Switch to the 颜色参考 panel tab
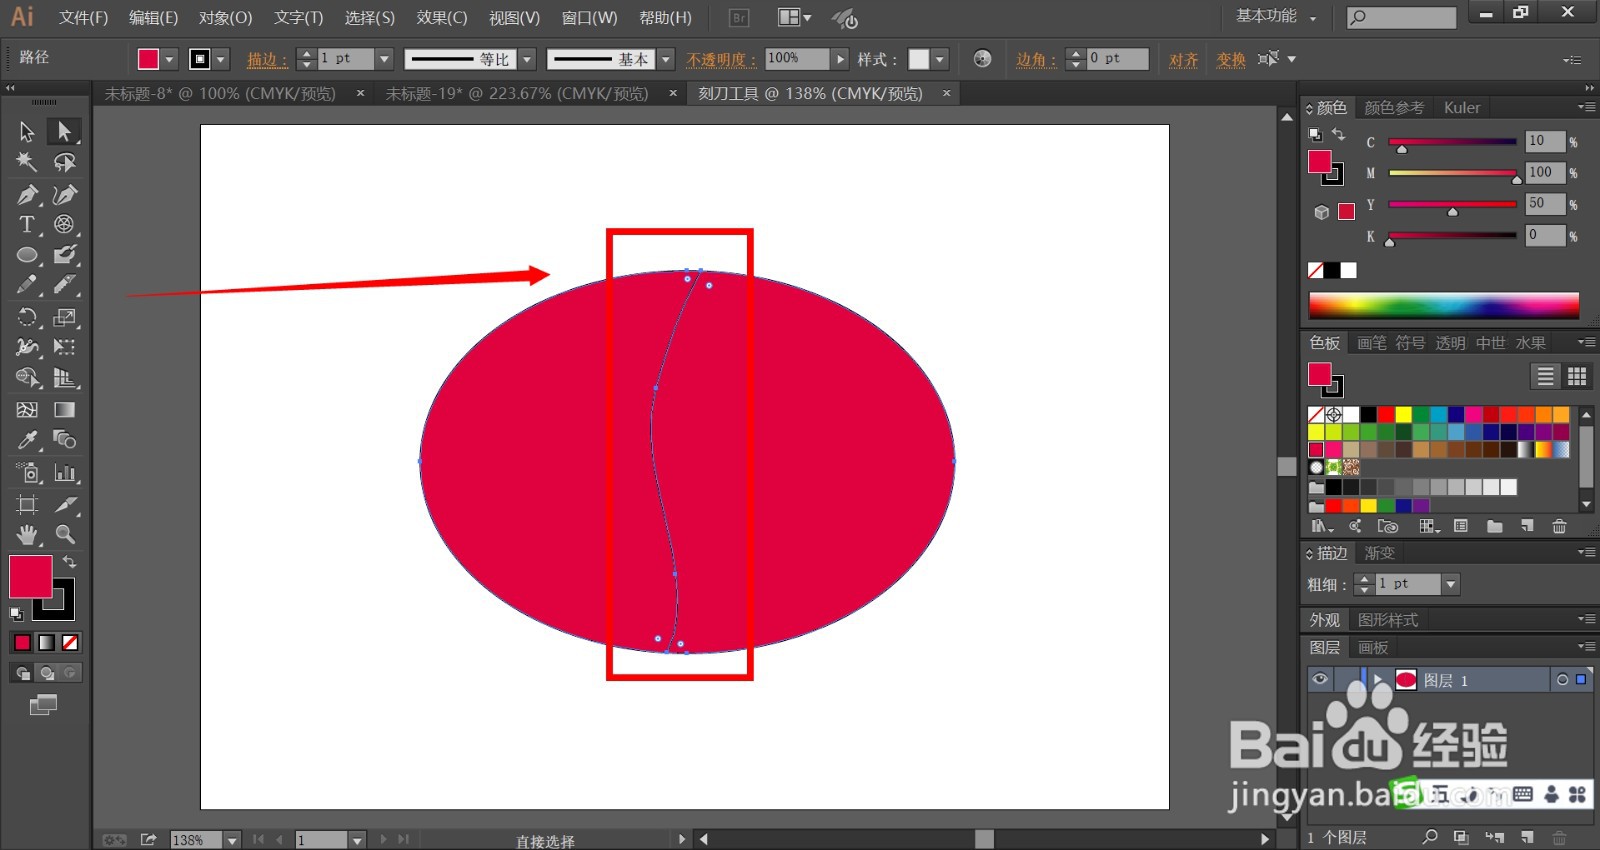 click(x=1394, y=107)
